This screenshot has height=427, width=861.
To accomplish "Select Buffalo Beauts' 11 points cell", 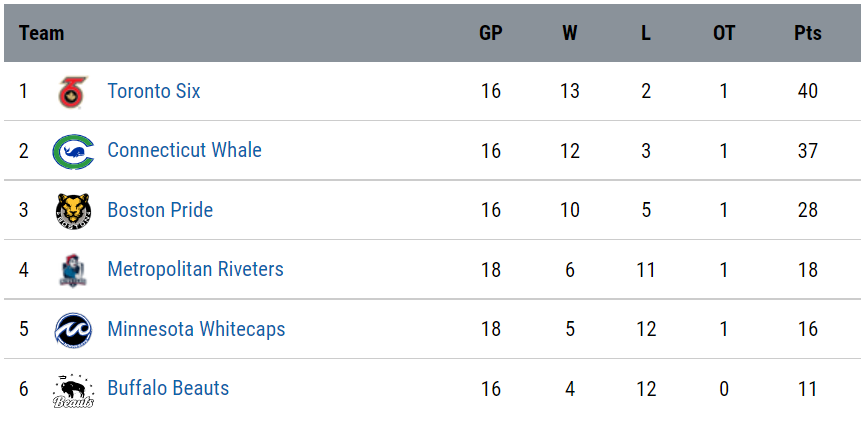I will point(808,389).
